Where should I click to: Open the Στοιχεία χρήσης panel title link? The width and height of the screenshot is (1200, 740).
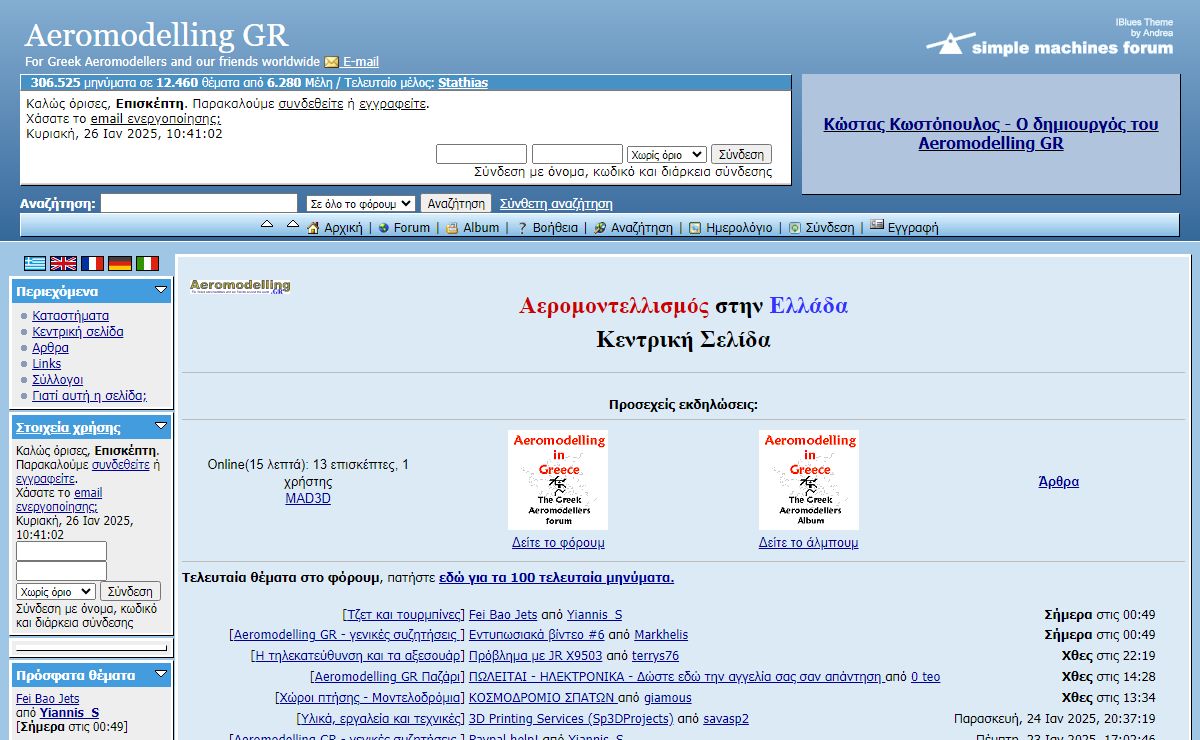(68, 427)
